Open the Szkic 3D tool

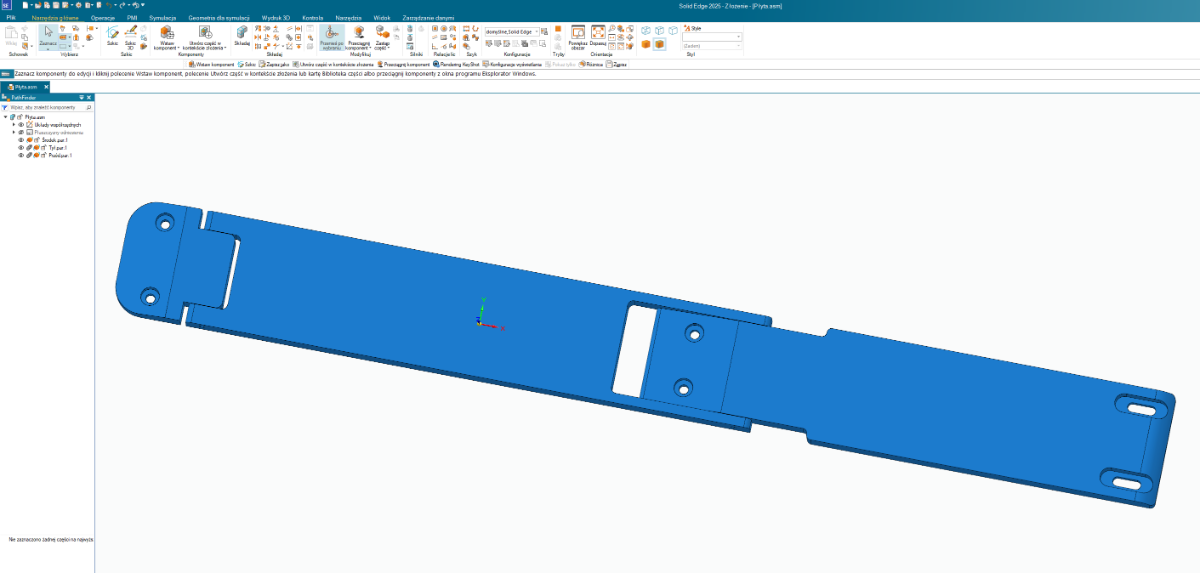click(130, 35)
